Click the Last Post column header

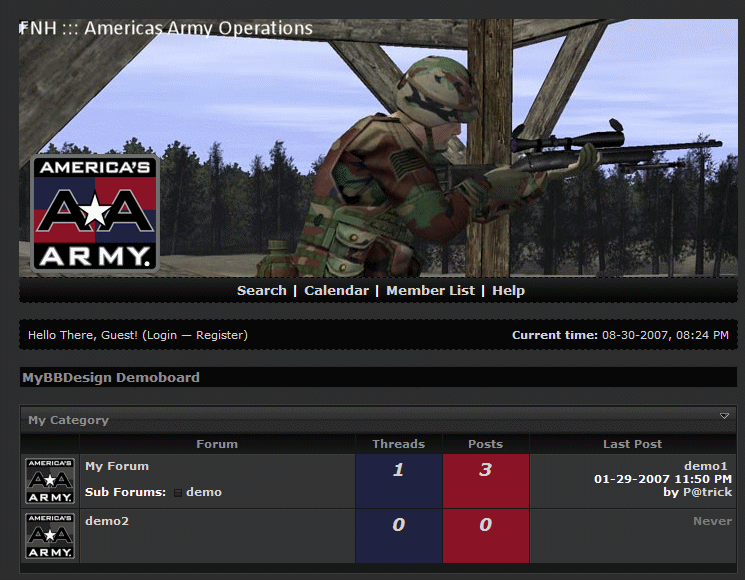click(x=632, y=444)
